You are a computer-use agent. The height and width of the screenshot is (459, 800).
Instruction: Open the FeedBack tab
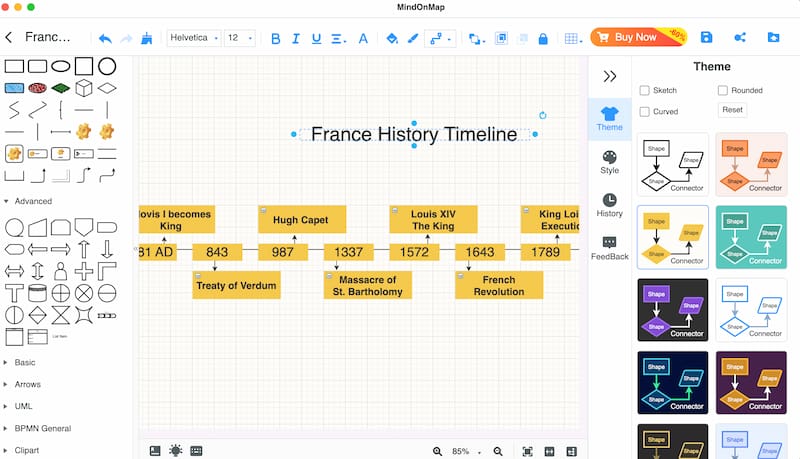tap(610, 249)
